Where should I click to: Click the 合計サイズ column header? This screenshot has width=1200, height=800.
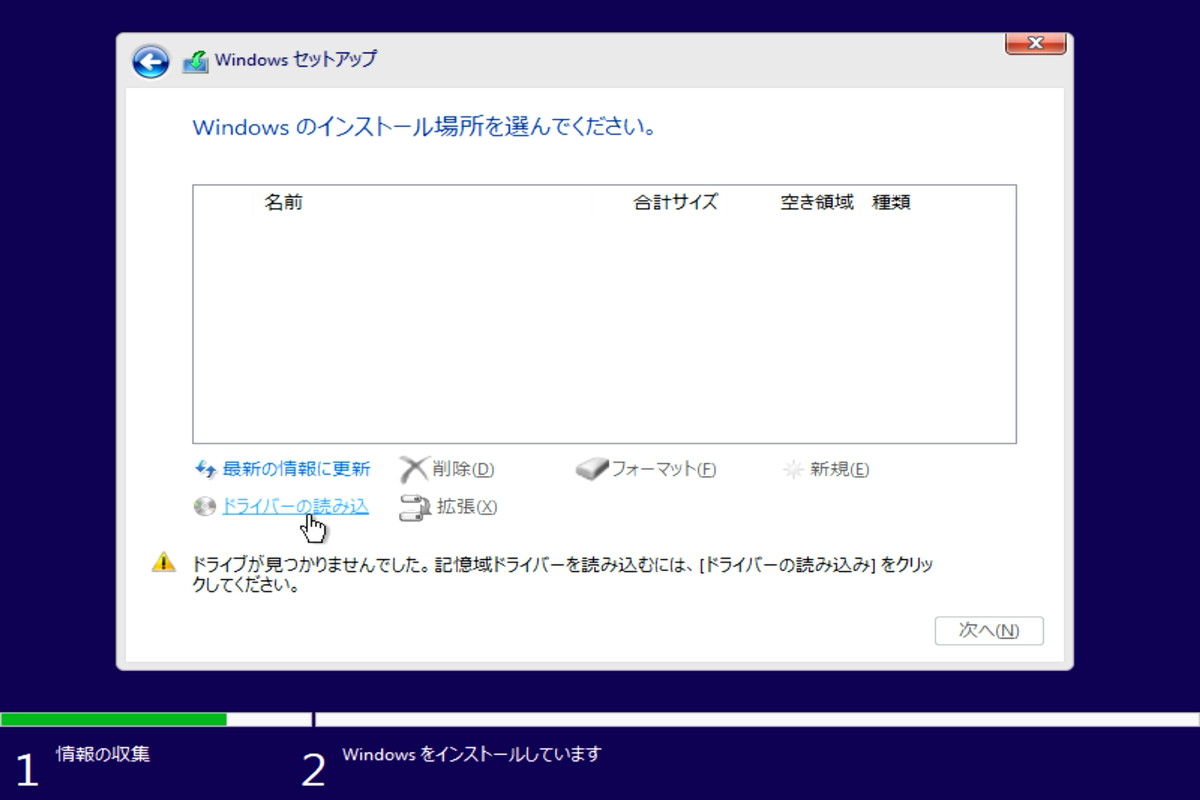[x=676, y=202]
